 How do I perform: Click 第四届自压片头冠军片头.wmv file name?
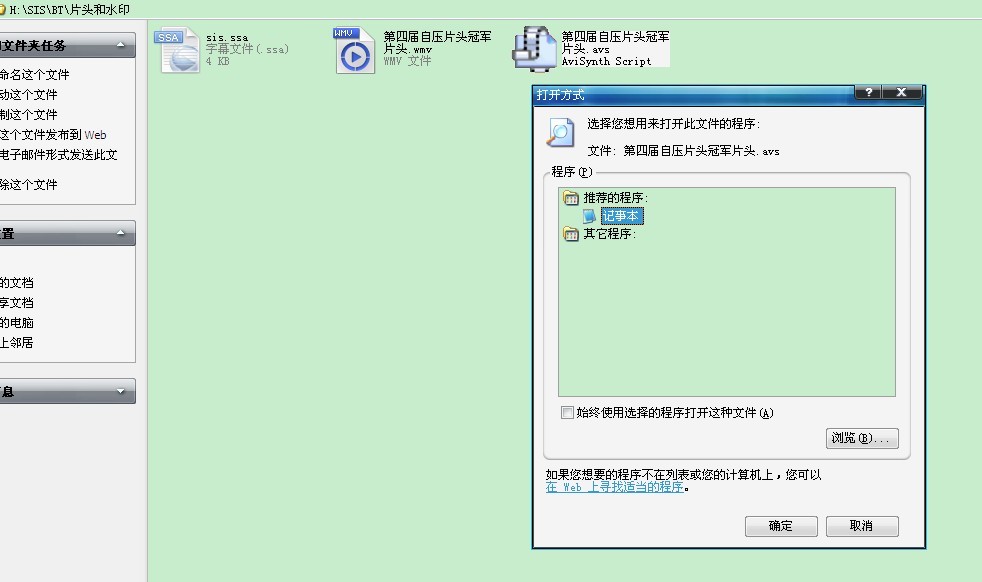[x=437, y=43]
